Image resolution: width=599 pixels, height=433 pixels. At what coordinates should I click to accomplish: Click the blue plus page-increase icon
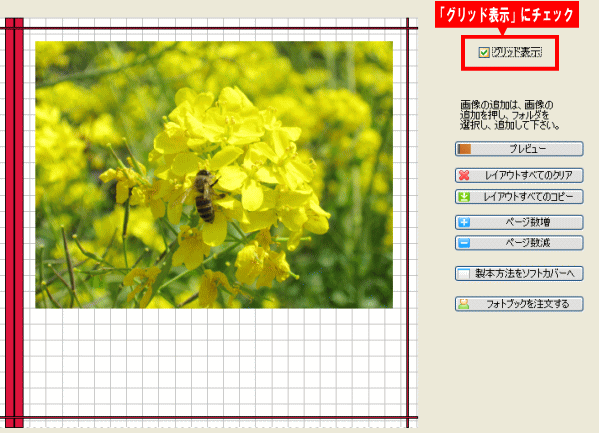coord(464,222)
